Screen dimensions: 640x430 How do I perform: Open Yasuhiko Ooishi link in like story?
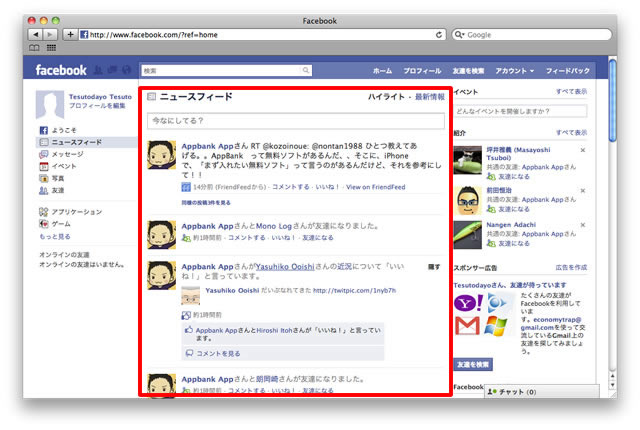tap(284, 266)
